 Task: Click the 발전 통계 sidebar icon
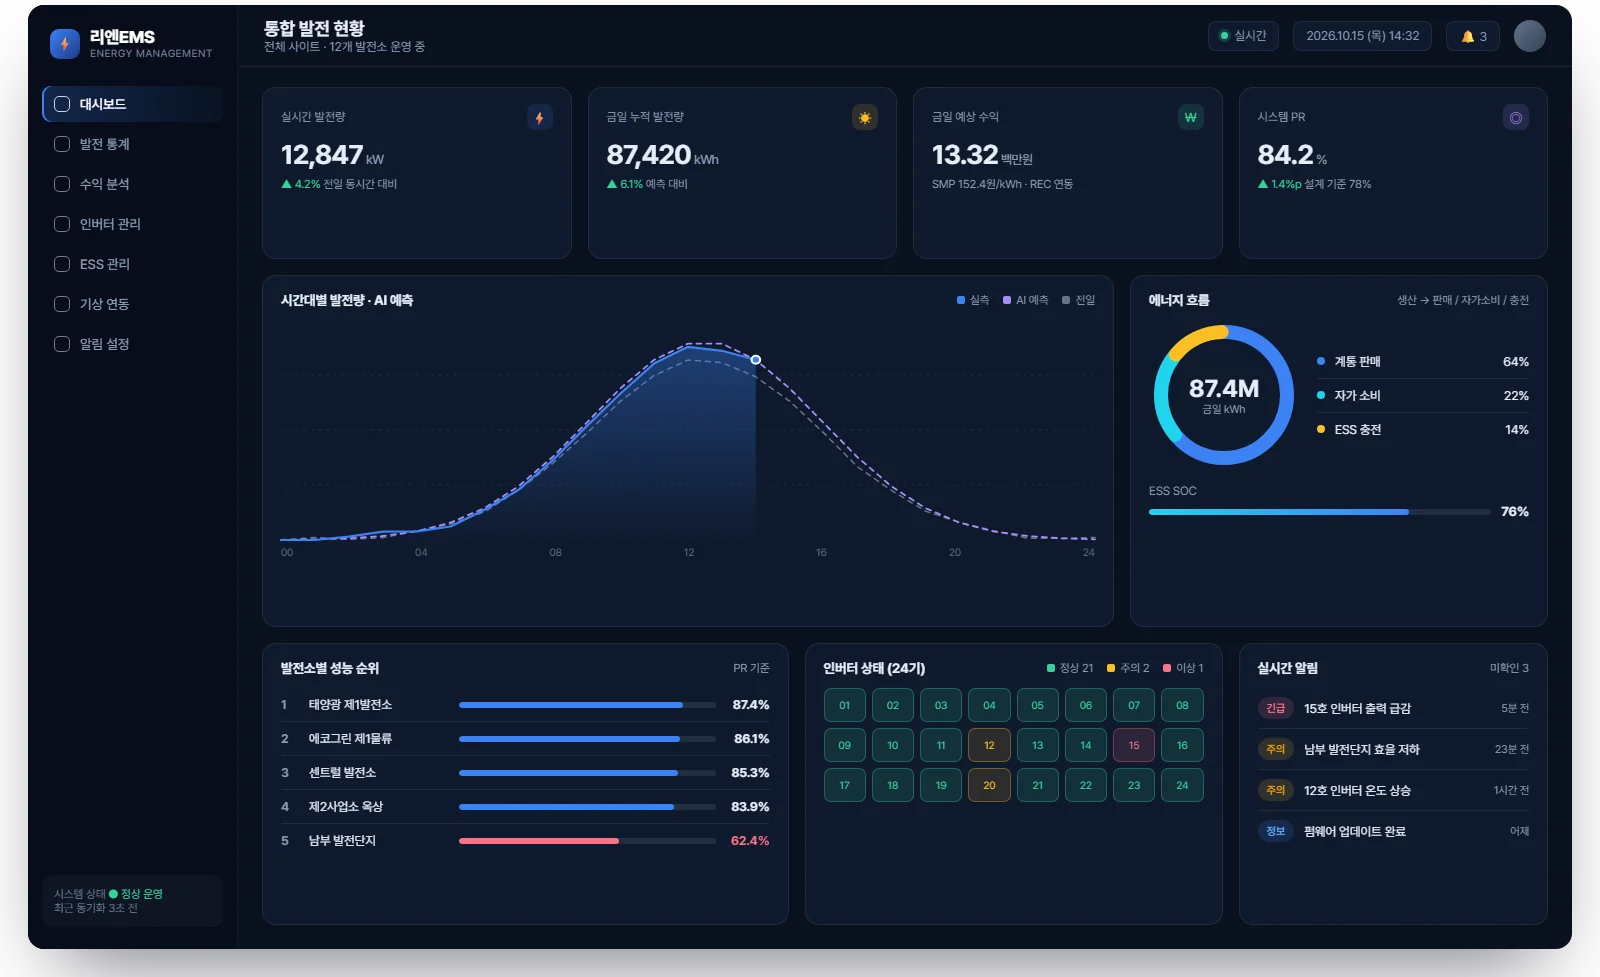pos(62,144)
